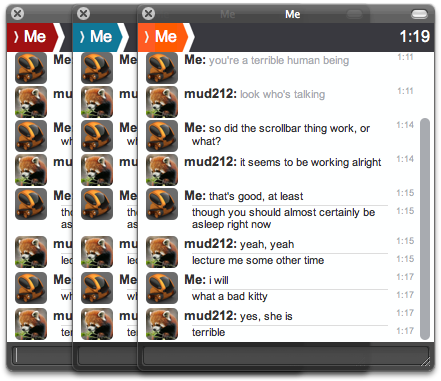441x381 pixels.
Task: Click red panda avatar beside "yeah, yeah"
Action: pos(162,252)
